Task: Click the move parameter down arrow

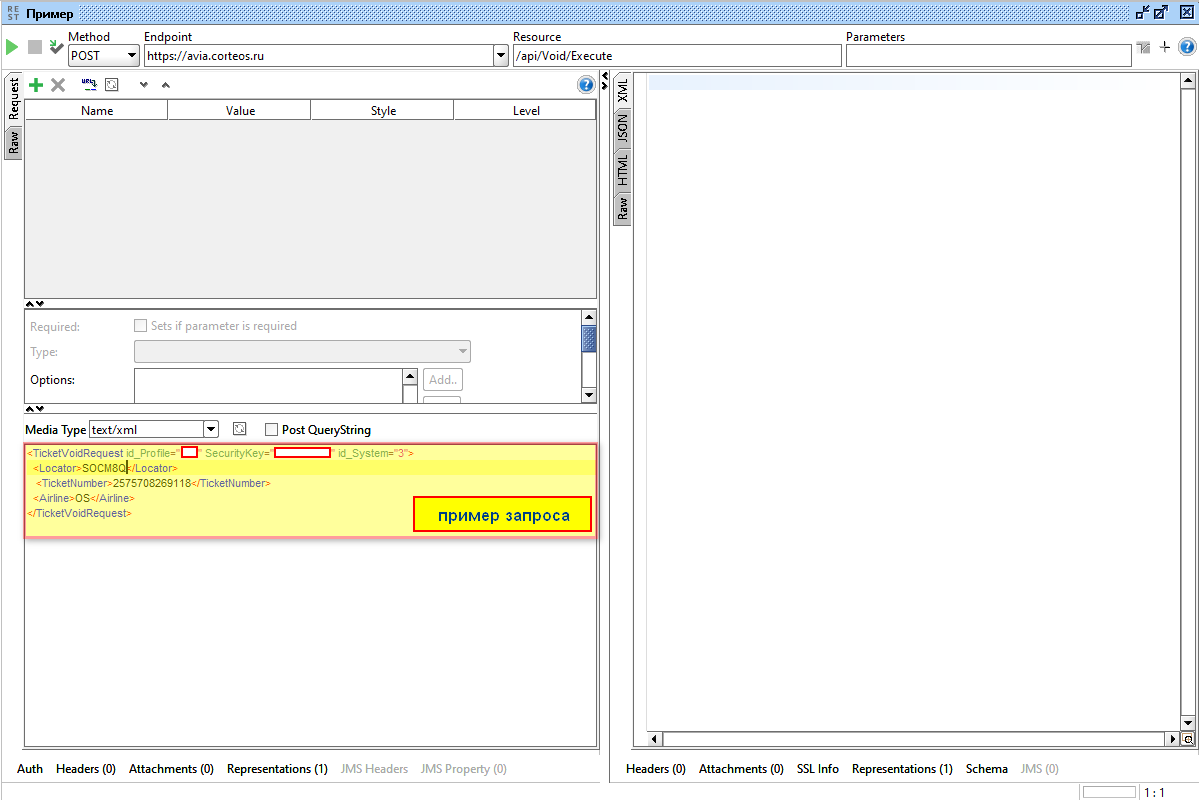Action: click(x=143, y=86)
